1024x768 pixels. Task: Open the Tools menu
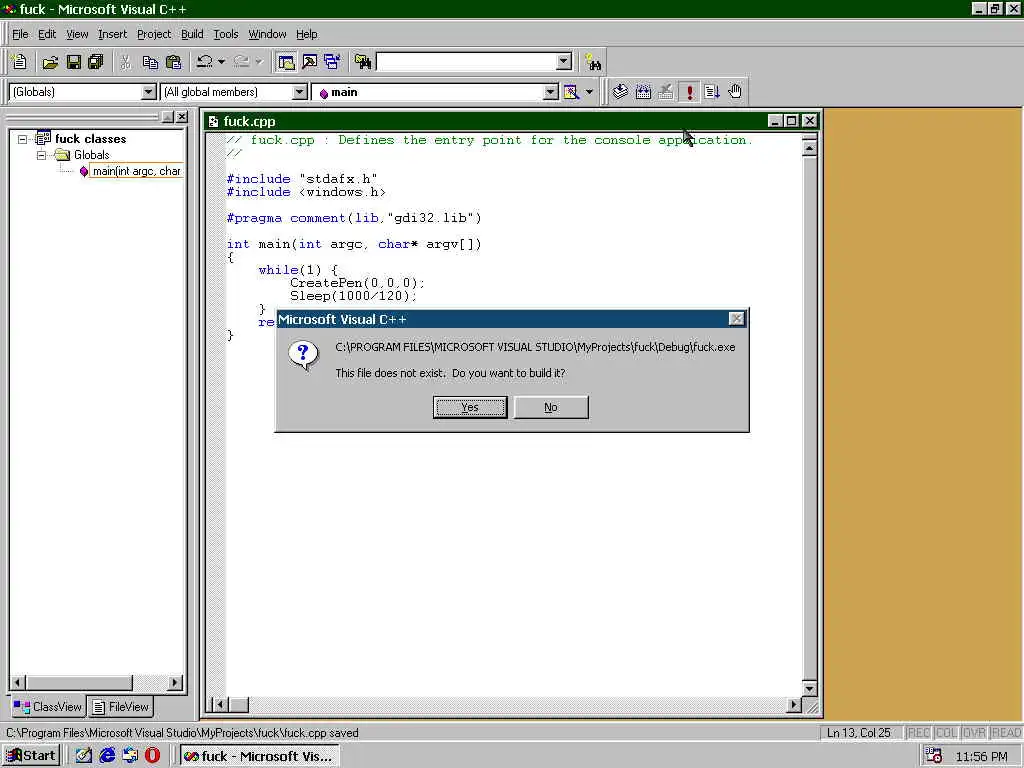pyautogui.click(x=226, y=34)
